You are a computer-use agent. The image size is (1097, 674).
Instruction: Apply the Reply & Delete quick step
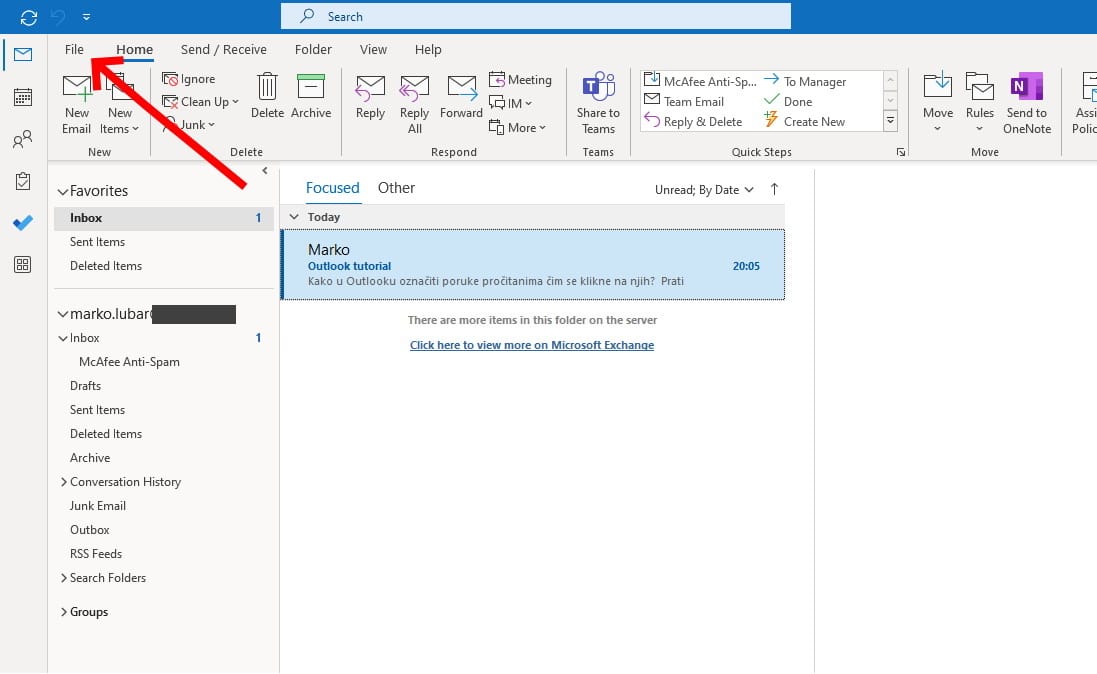tap(702, 121)
